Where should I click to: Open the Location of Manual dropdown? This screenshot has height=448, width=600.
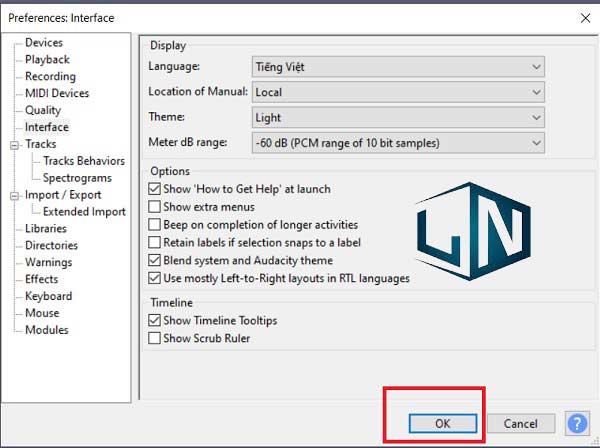[x=398, y=92]
